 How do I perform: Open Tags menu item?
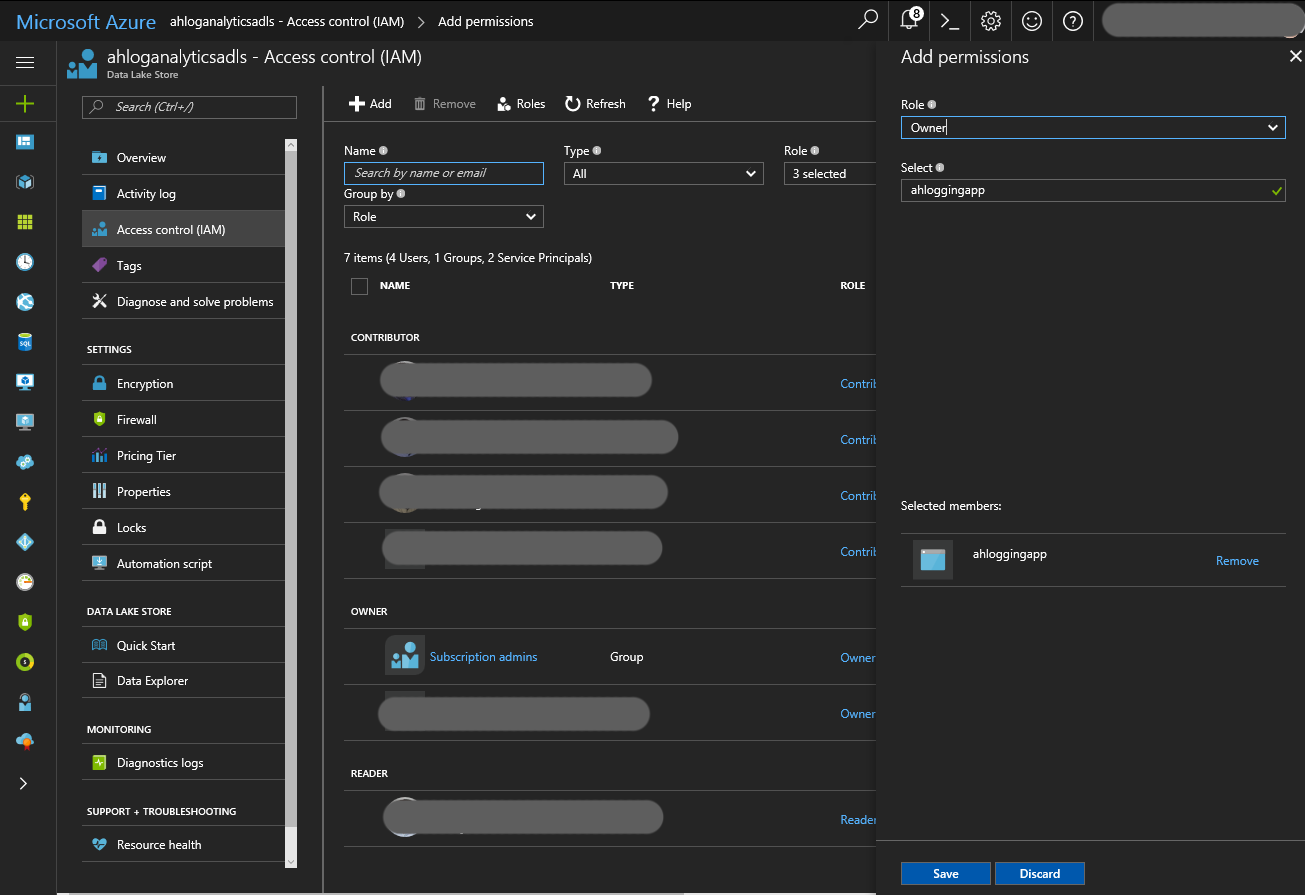click(x=184, y=266)
